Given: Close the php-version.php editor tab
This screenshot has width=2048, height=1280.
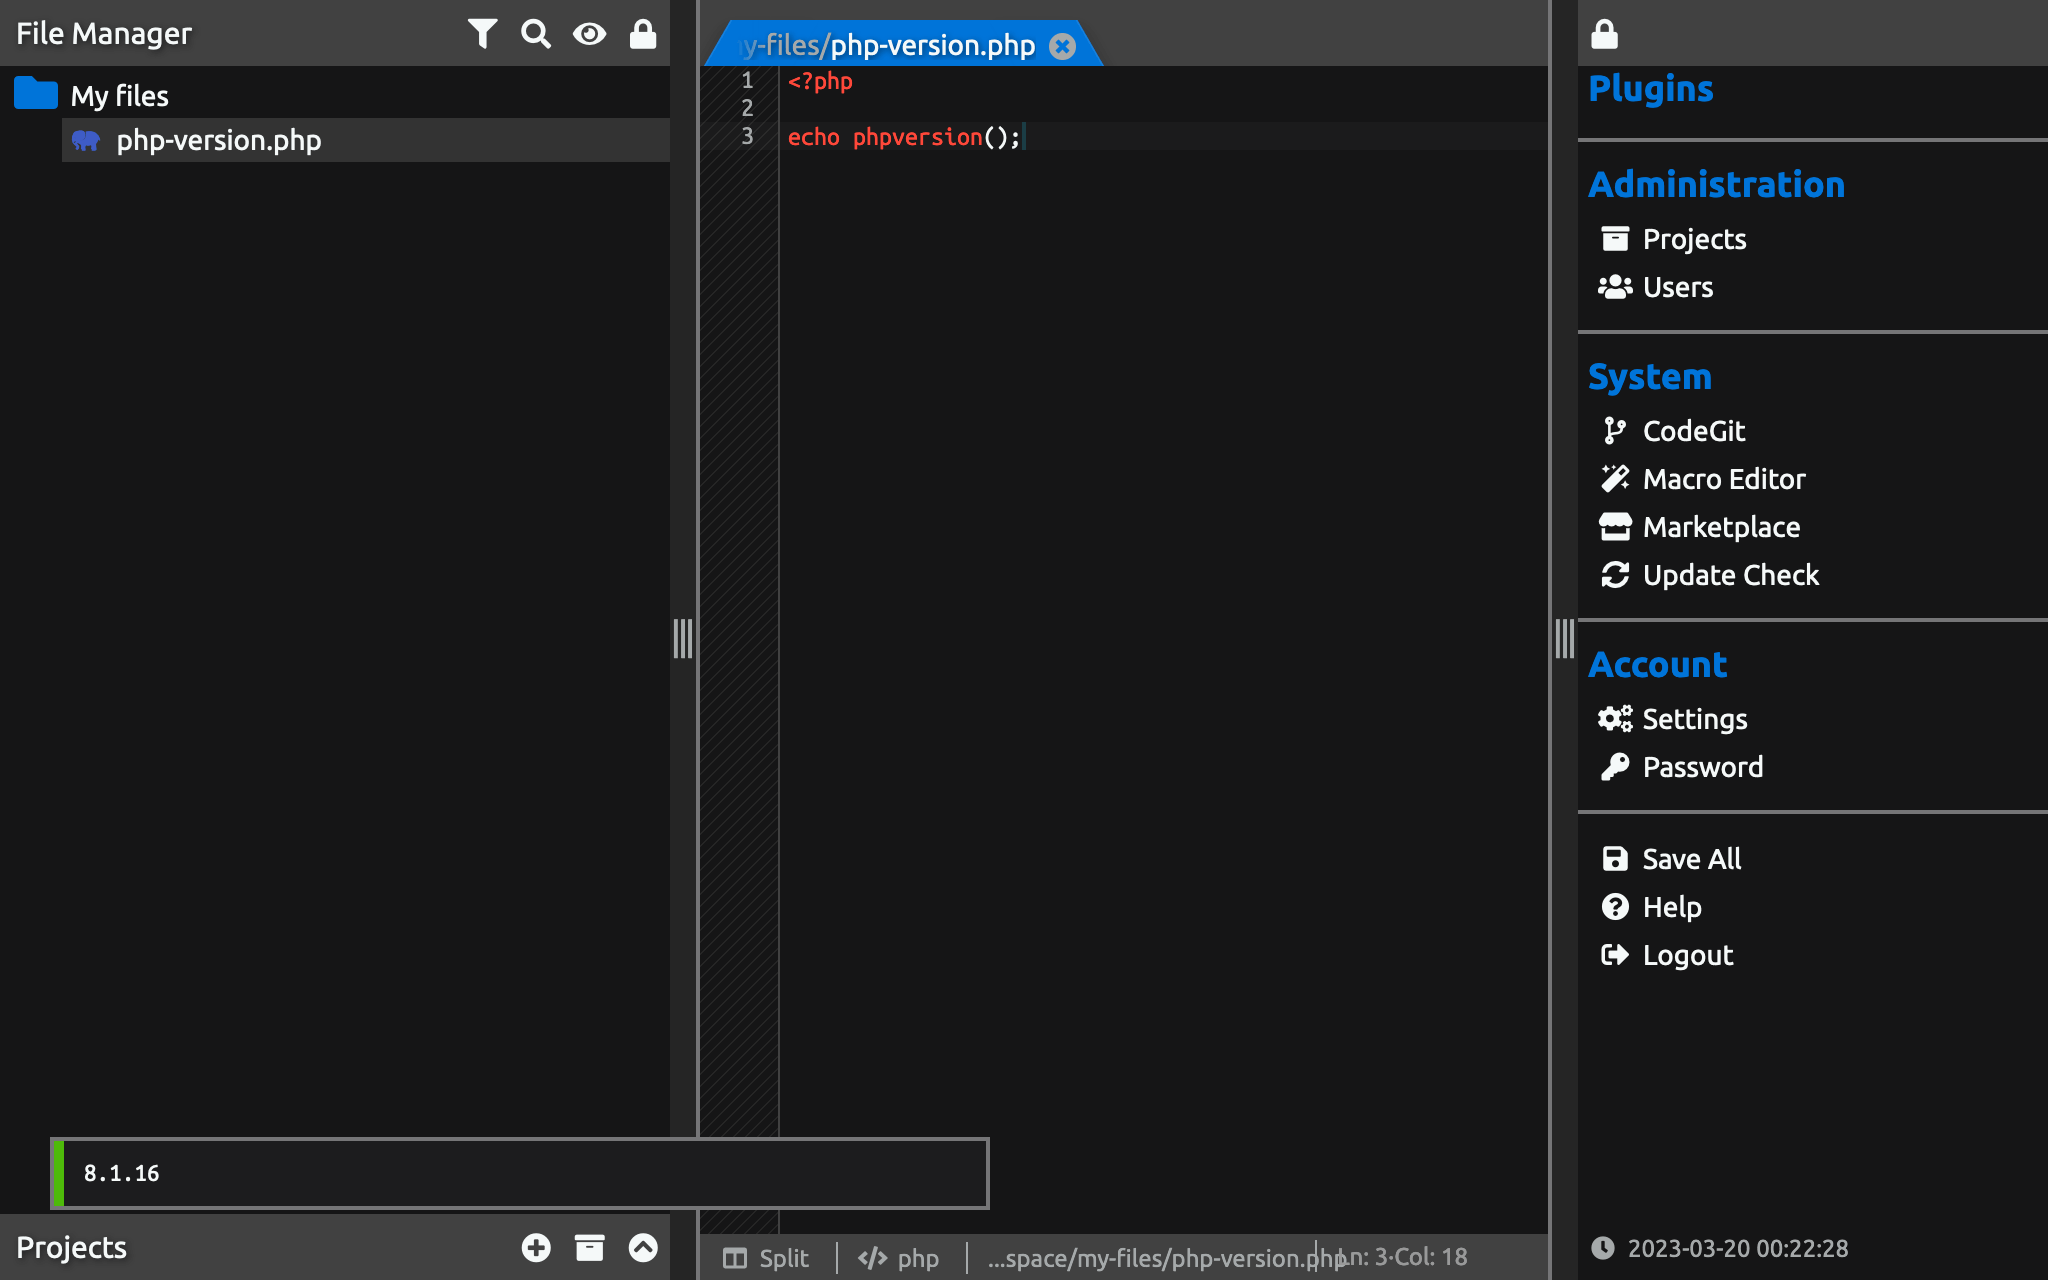Looking at the screenshot, I should click(1063, 46).
